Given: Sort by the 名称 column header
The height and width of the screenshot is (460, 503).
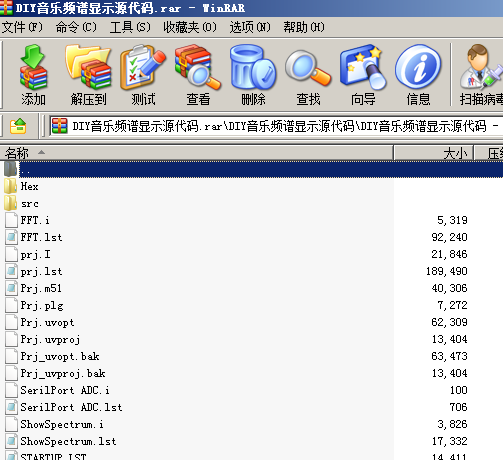Looking at the screenshot, I should click(x=197, y=153).
